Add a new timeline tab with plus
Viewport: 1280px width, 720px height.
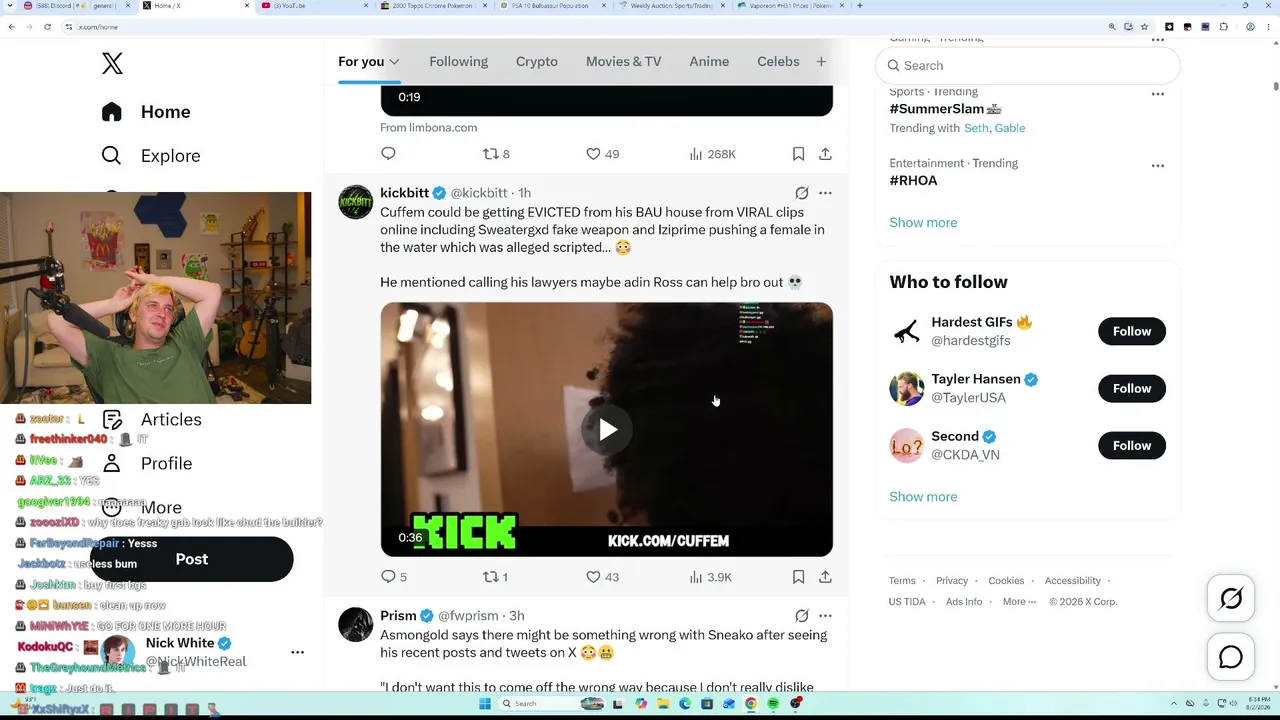(x=821, y=62)
